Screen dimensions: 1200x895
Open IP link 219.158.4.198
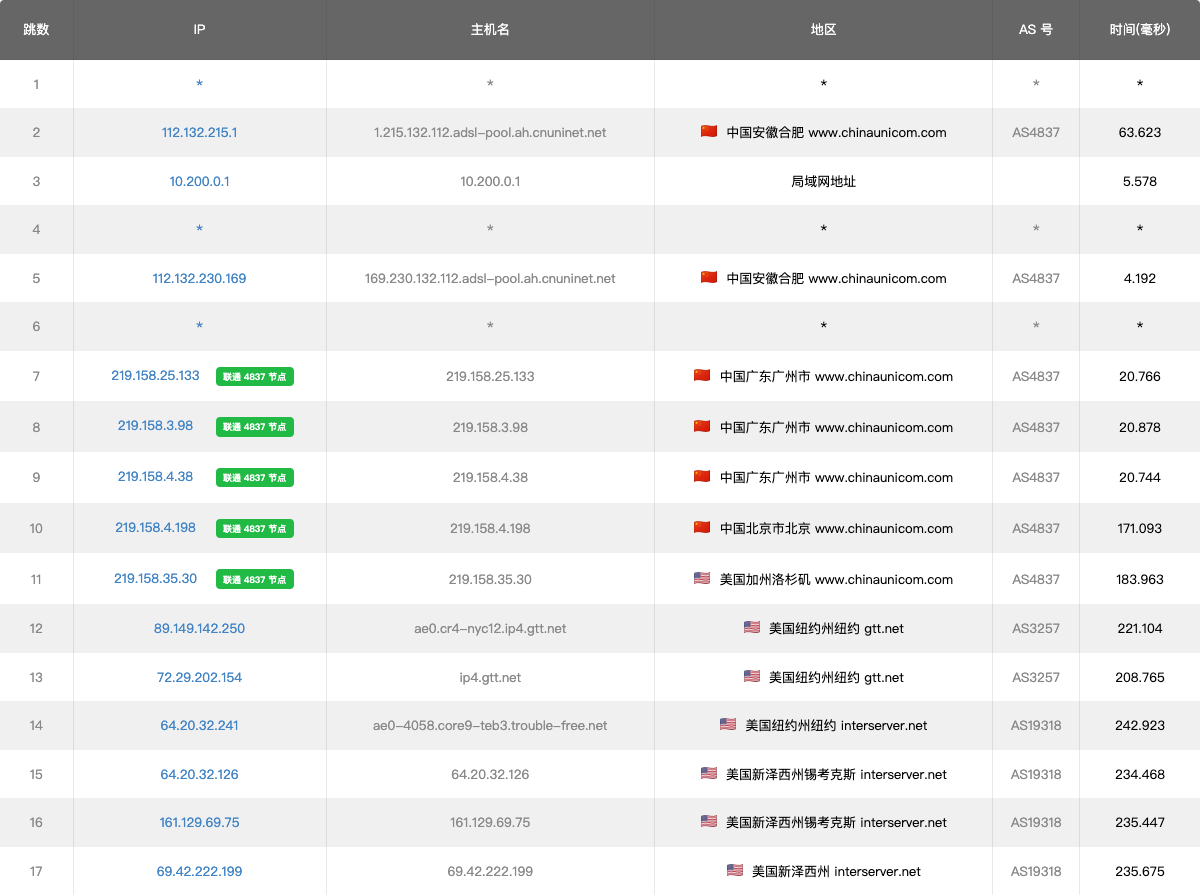click(155, 527)
